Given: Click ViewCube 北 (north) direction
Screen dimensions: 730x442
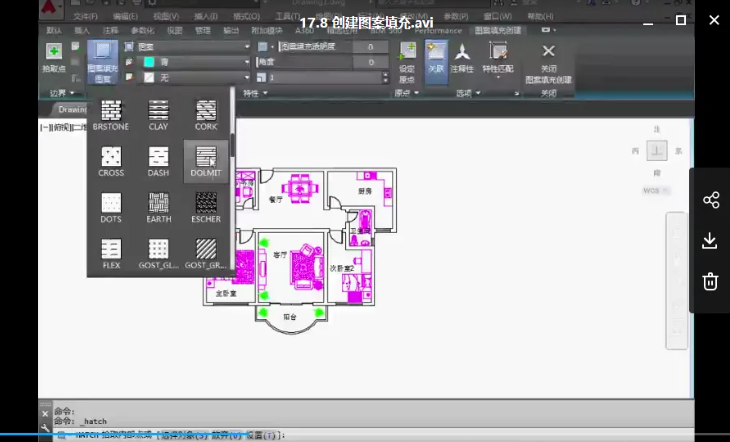Looking at the screenshot, I should pyautogui.click(x=657, y=129).
